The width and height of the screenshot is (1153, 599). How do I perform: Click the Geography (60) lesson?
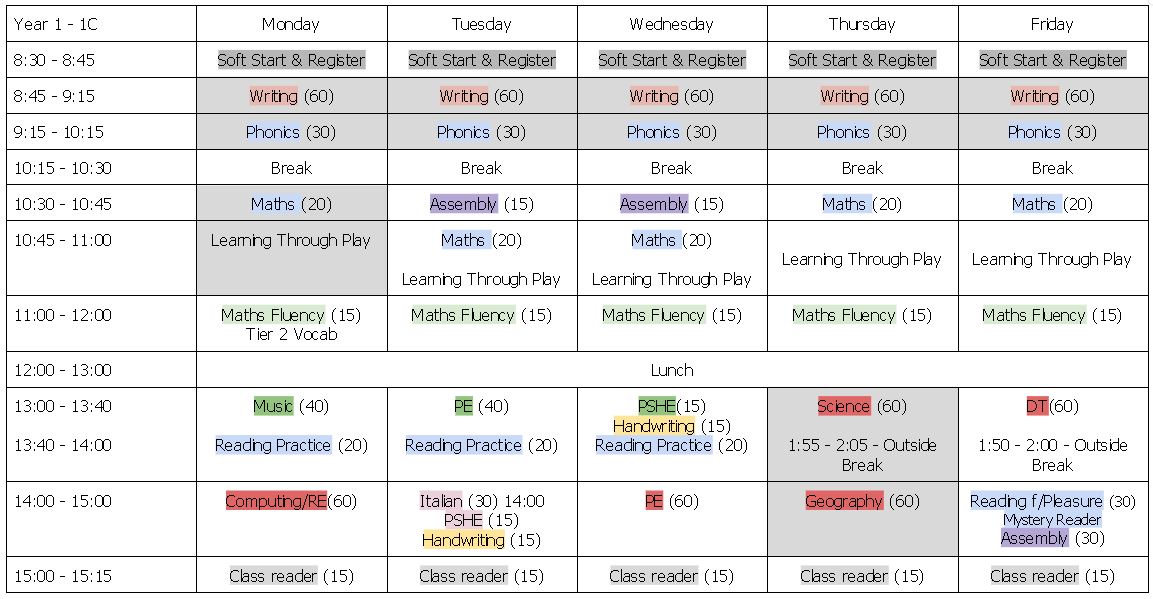pyautogui.click(x=862, y=501)
